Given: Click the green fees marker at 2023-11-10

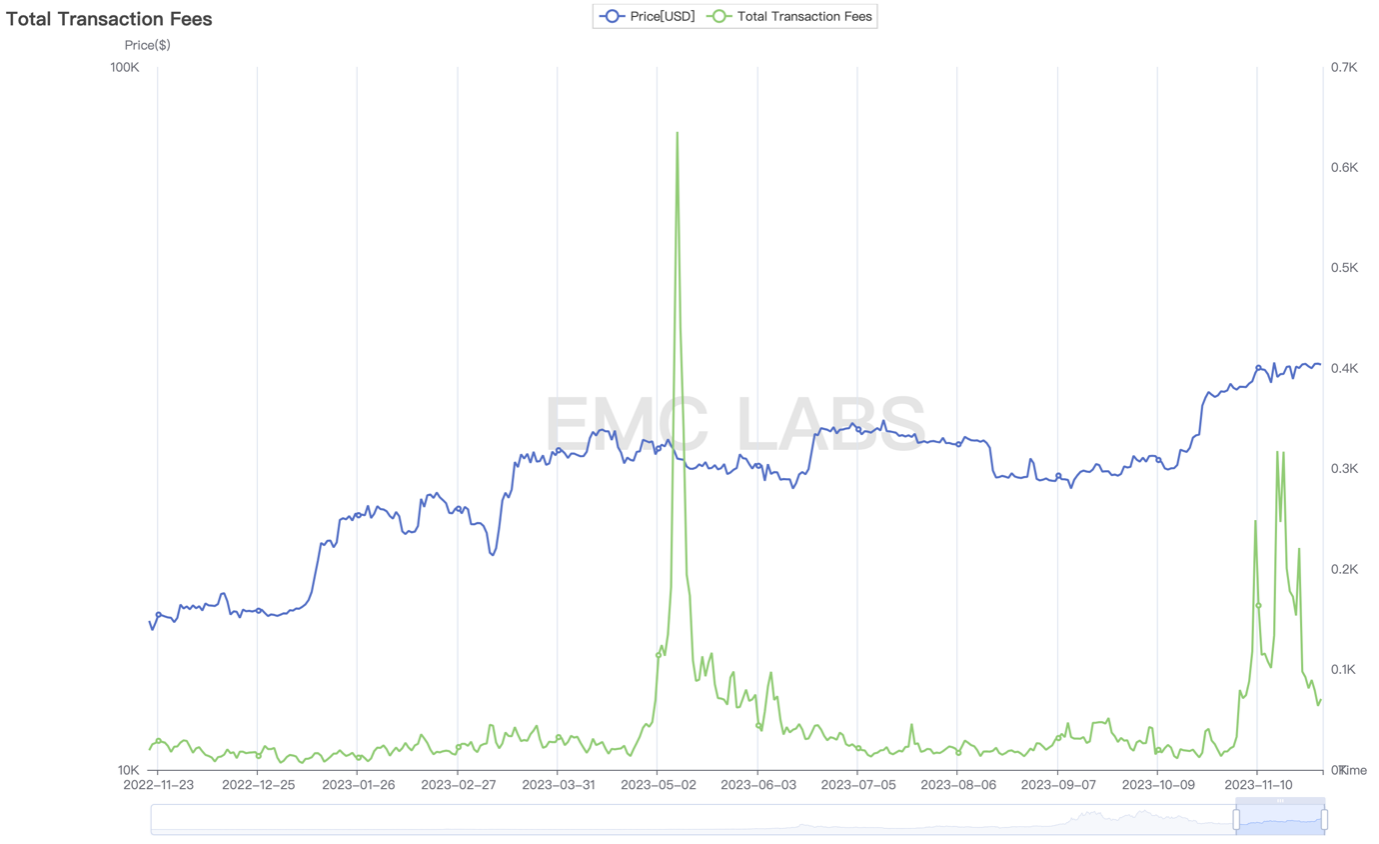Looking at the screenshot, I should [x=1258, y=606].
